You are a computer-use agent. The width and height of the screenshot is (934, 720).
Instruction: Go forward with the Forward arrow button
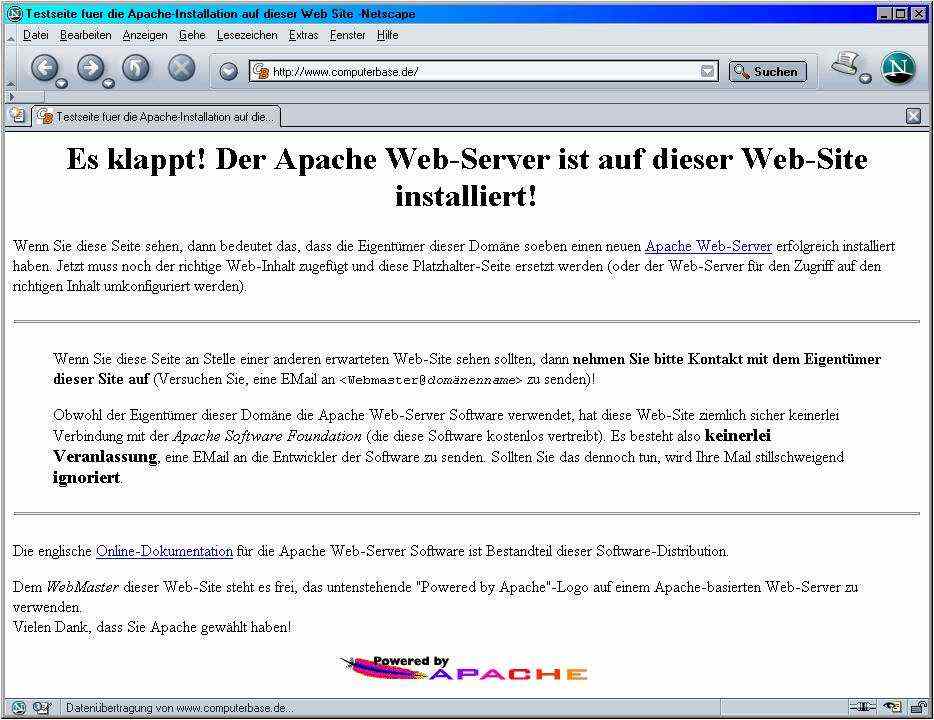[91, 67]
